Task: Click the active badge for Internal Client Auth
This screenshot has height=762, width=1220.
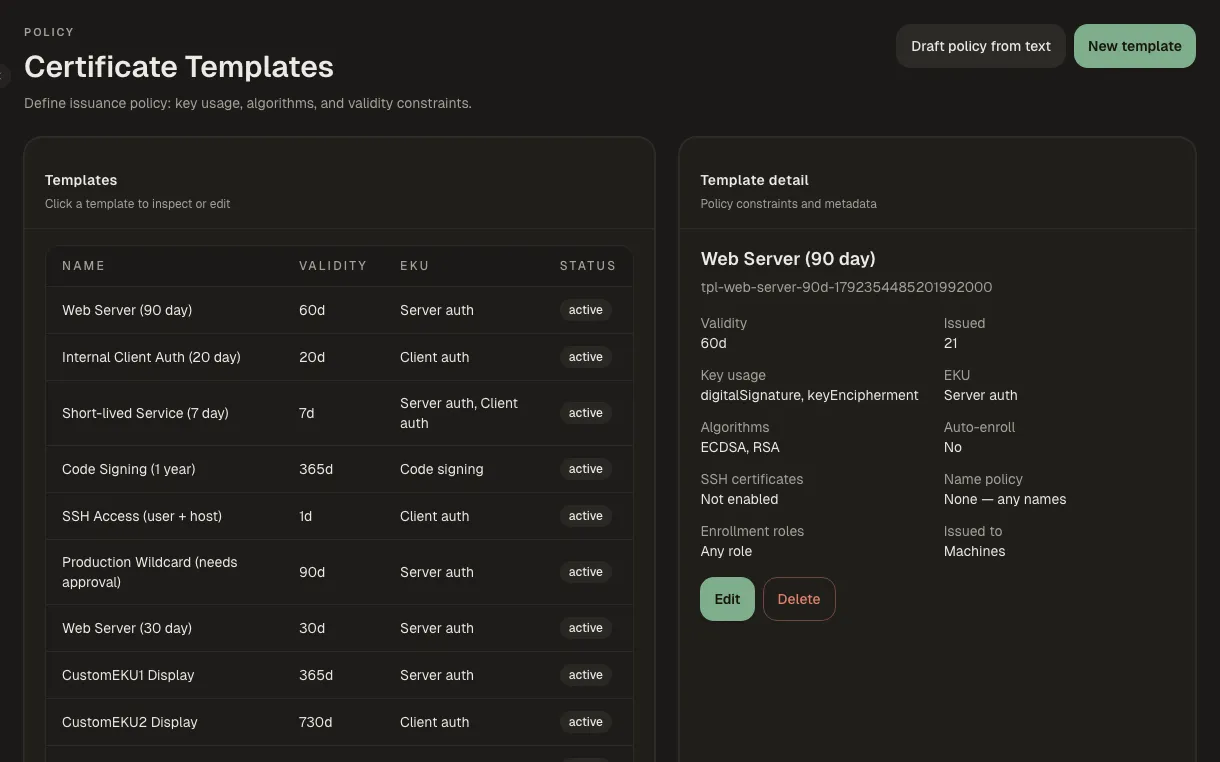Action: (x=586, y=357)
